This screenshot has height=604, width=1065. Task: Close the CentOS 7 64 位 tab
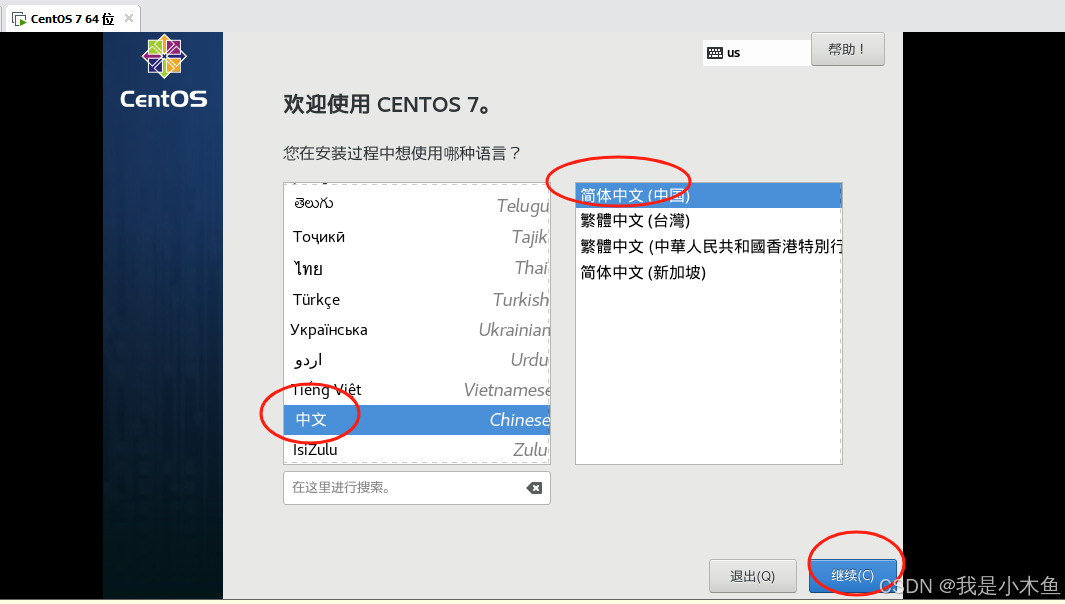pos(128,18)
